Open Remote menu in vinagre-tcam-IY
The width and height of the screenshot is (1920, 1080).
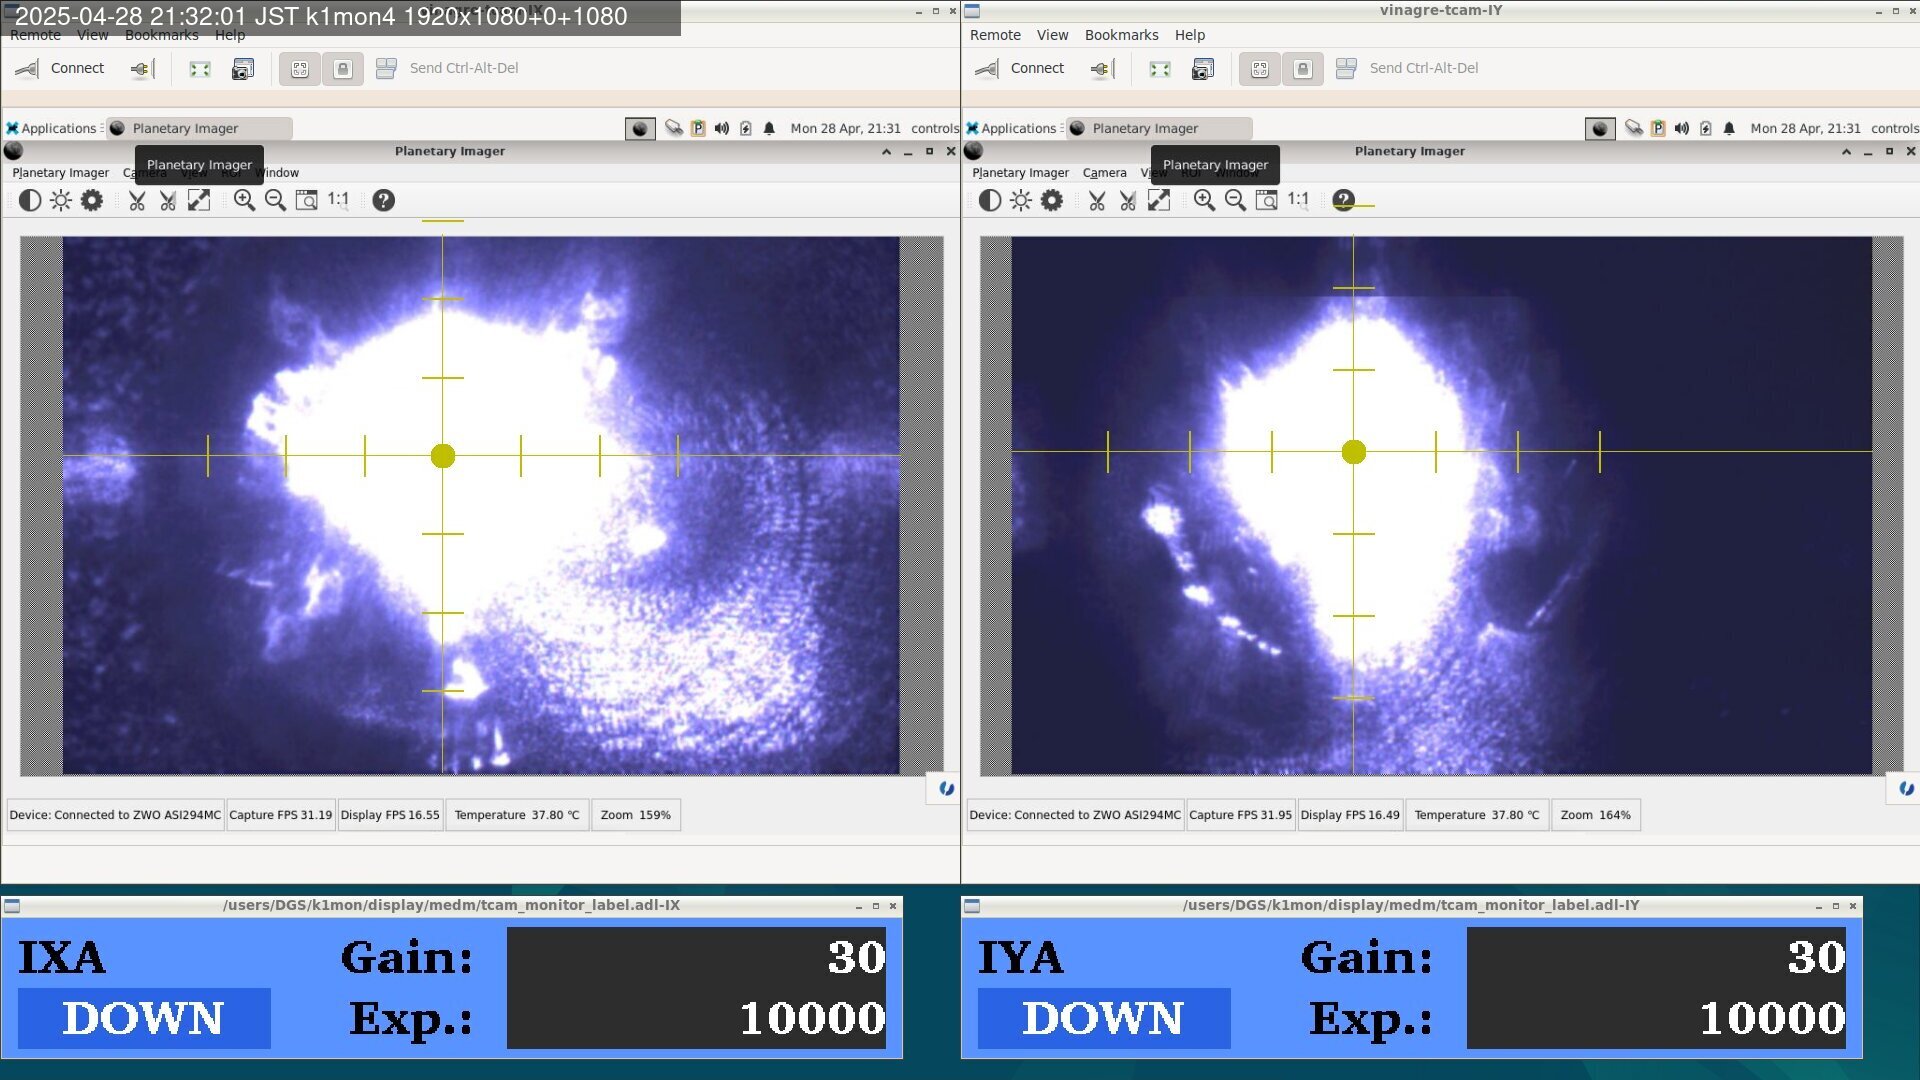(x=995, y=35)
